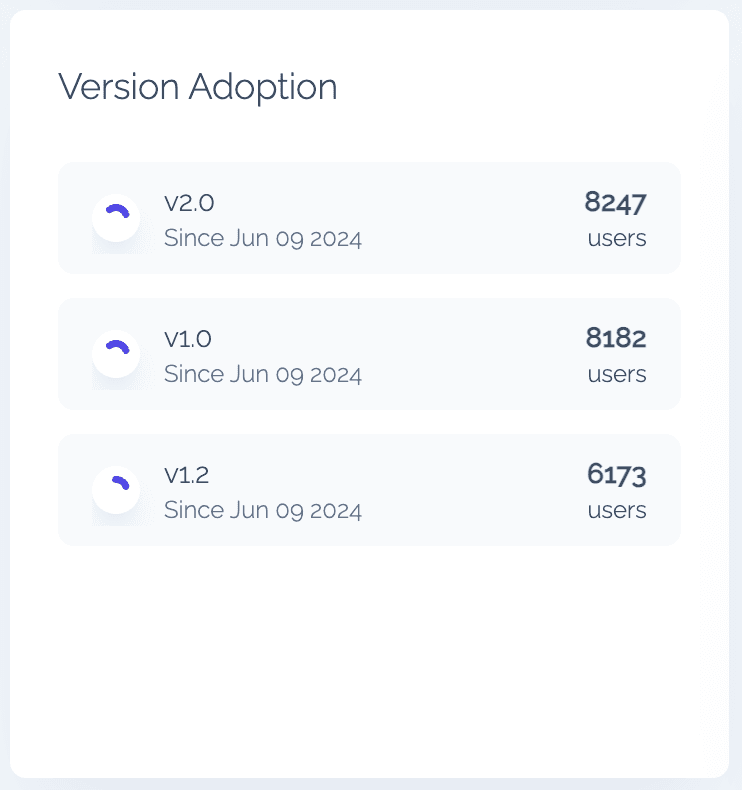Open the v1.2 row card's empty middle area

tap(470, 490)
